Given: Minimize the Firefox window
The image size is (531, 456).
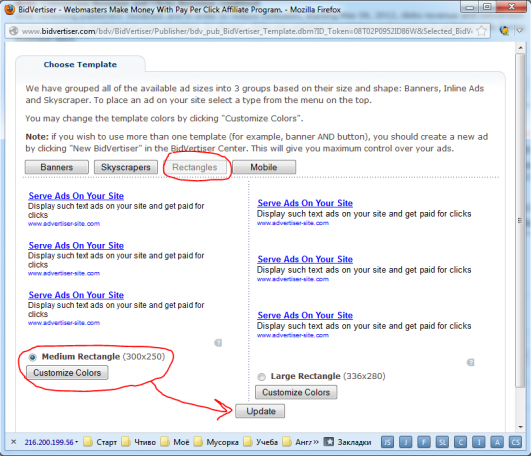Looking at the screenshot, I should 470,7.
